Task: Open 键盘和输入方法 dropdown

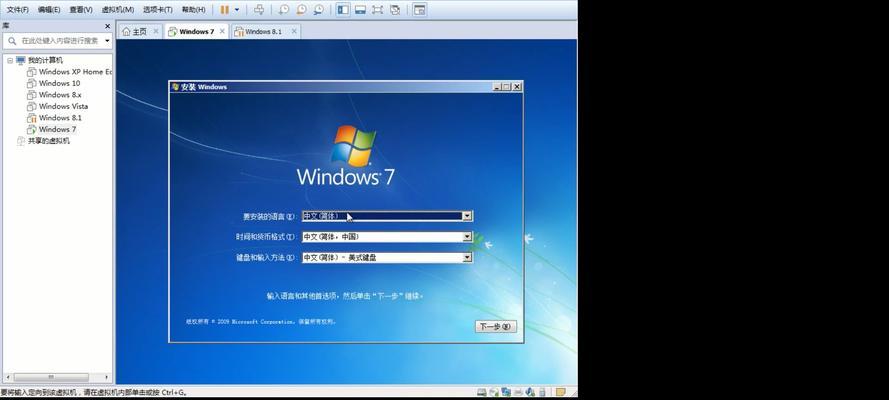Action: coord(467,258)
